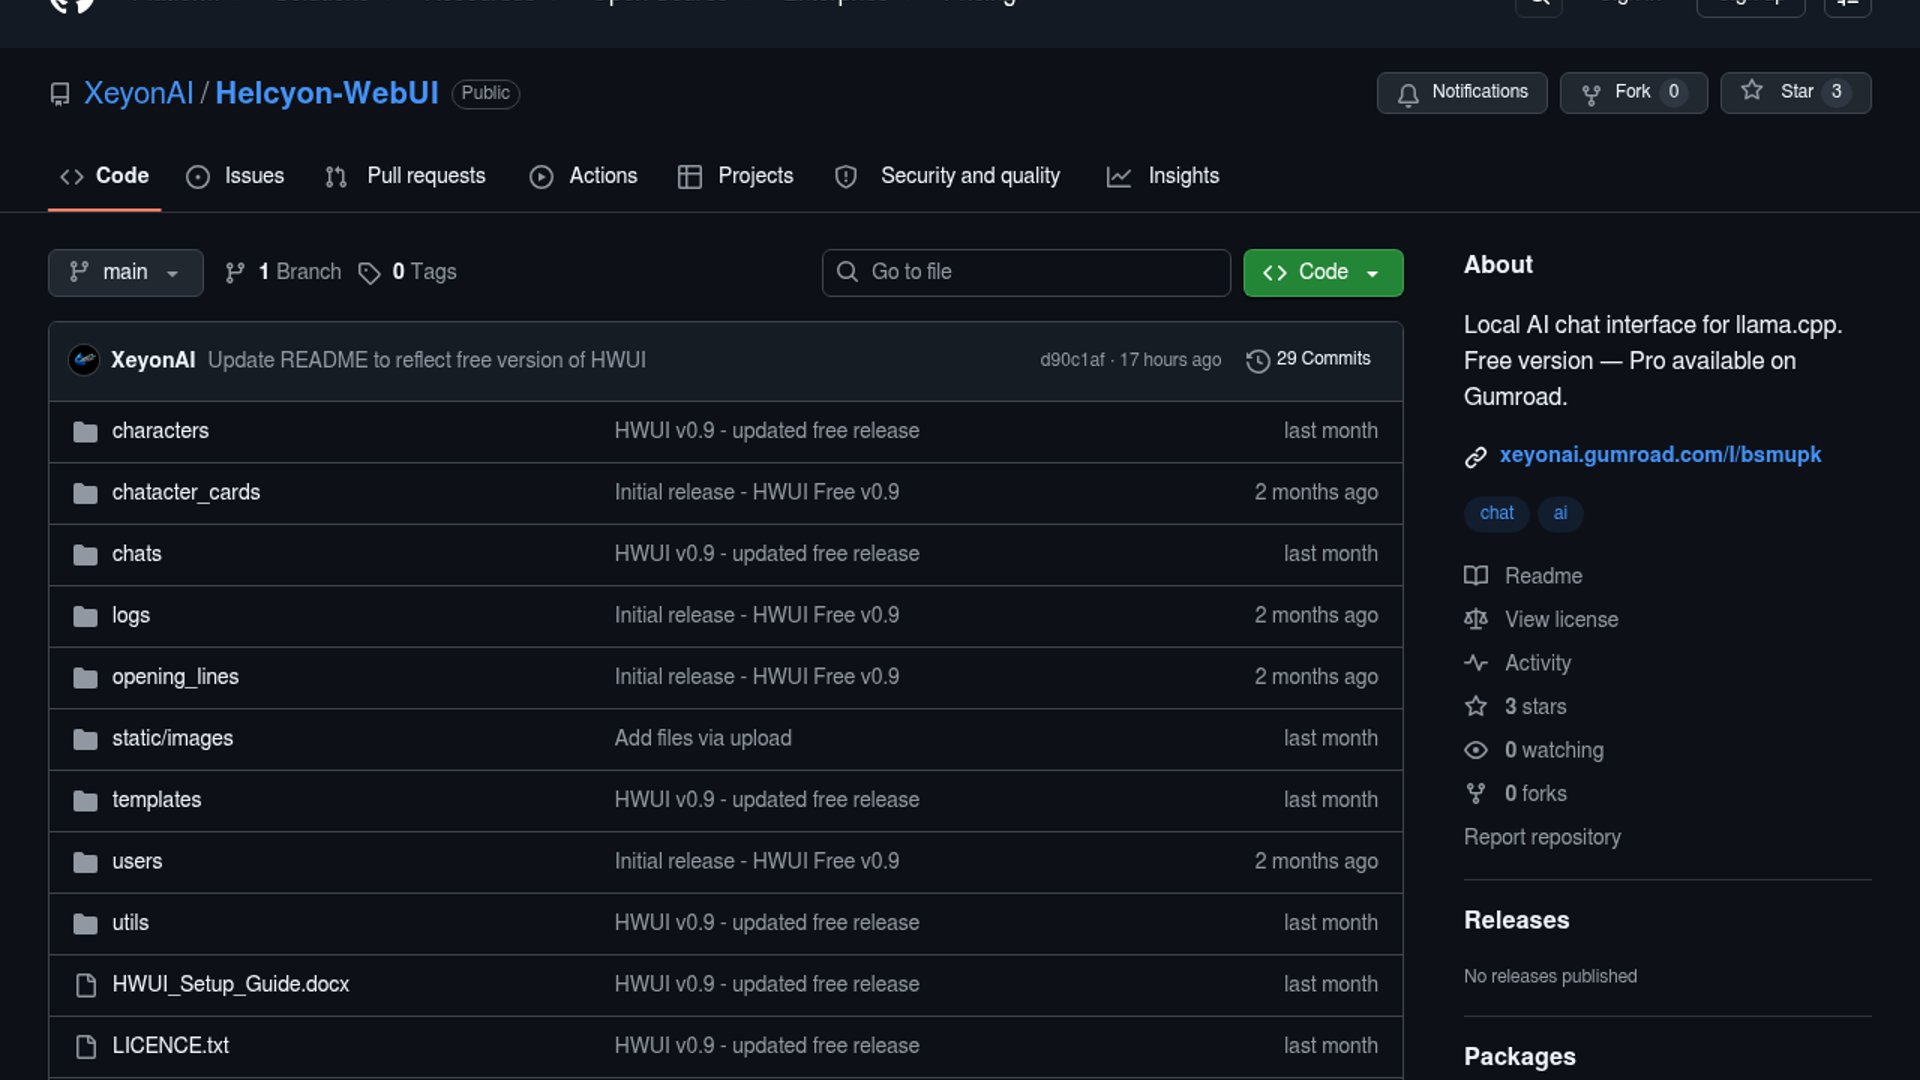
Task: Click the Report repository link
Action: pyautogui.click(x=1541, y=837)
